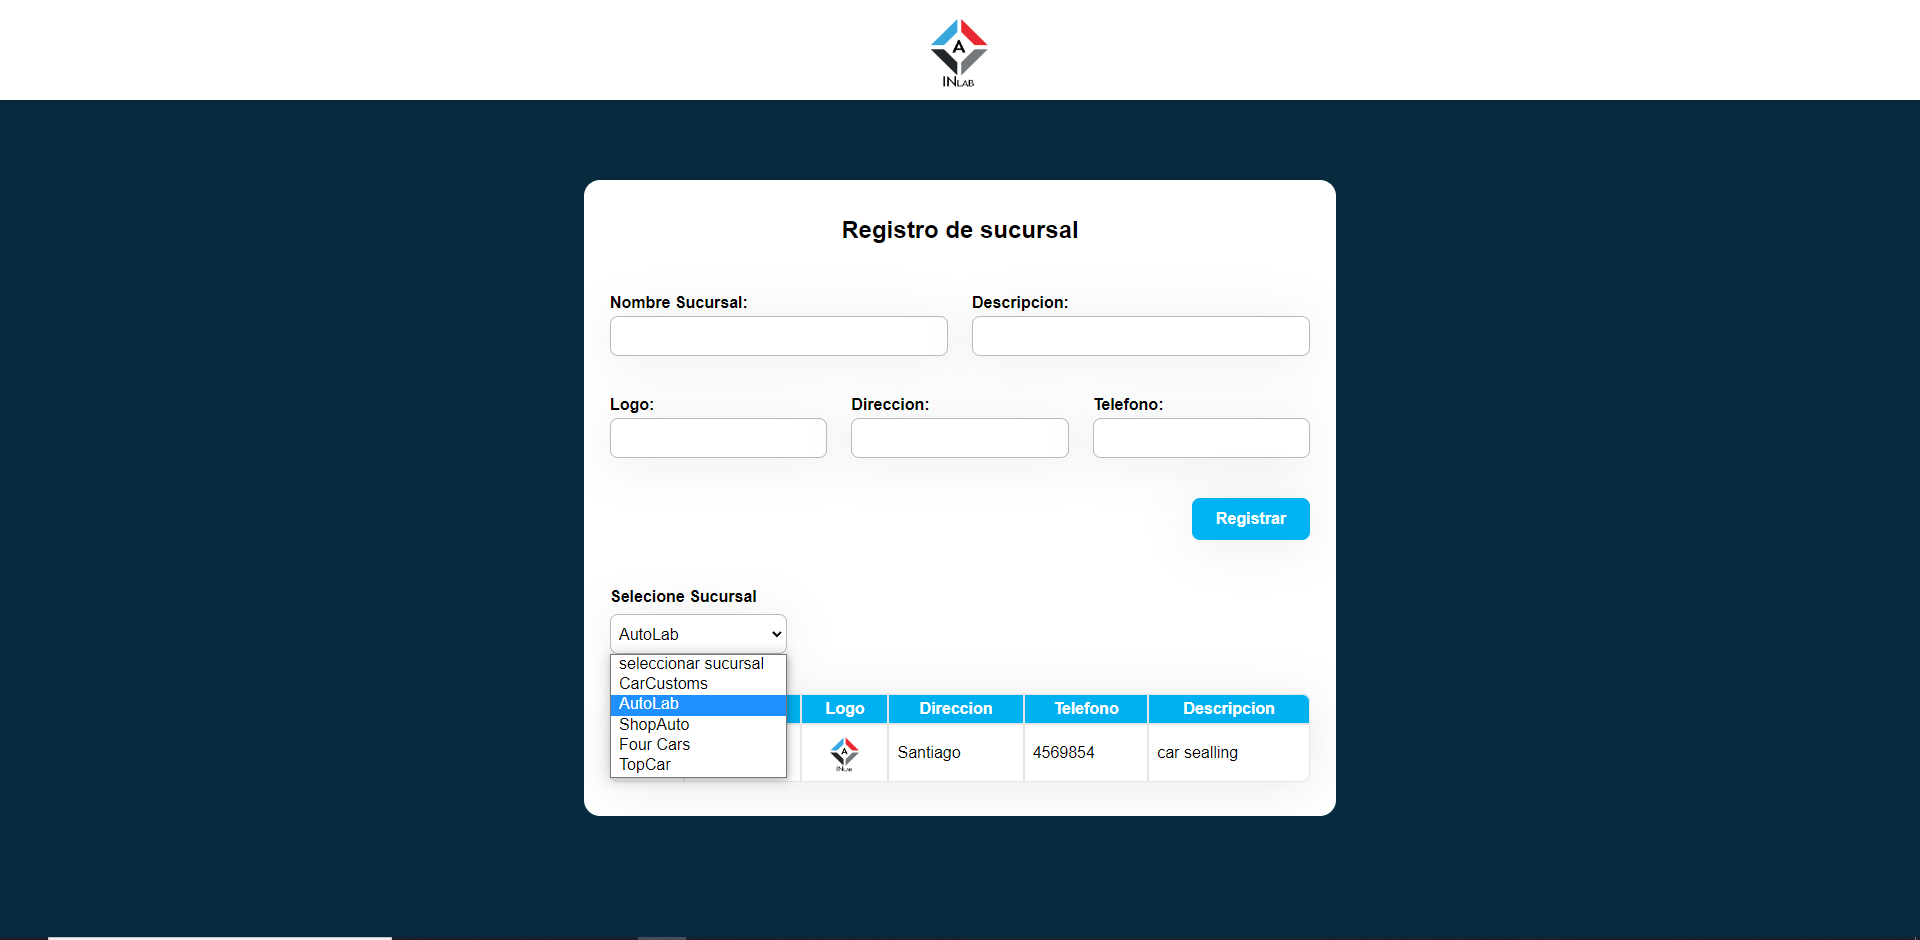Screen dimensions: 1920x940
Task: Click the logo thumbnail in the table row
Action: (x=843, y=753)
